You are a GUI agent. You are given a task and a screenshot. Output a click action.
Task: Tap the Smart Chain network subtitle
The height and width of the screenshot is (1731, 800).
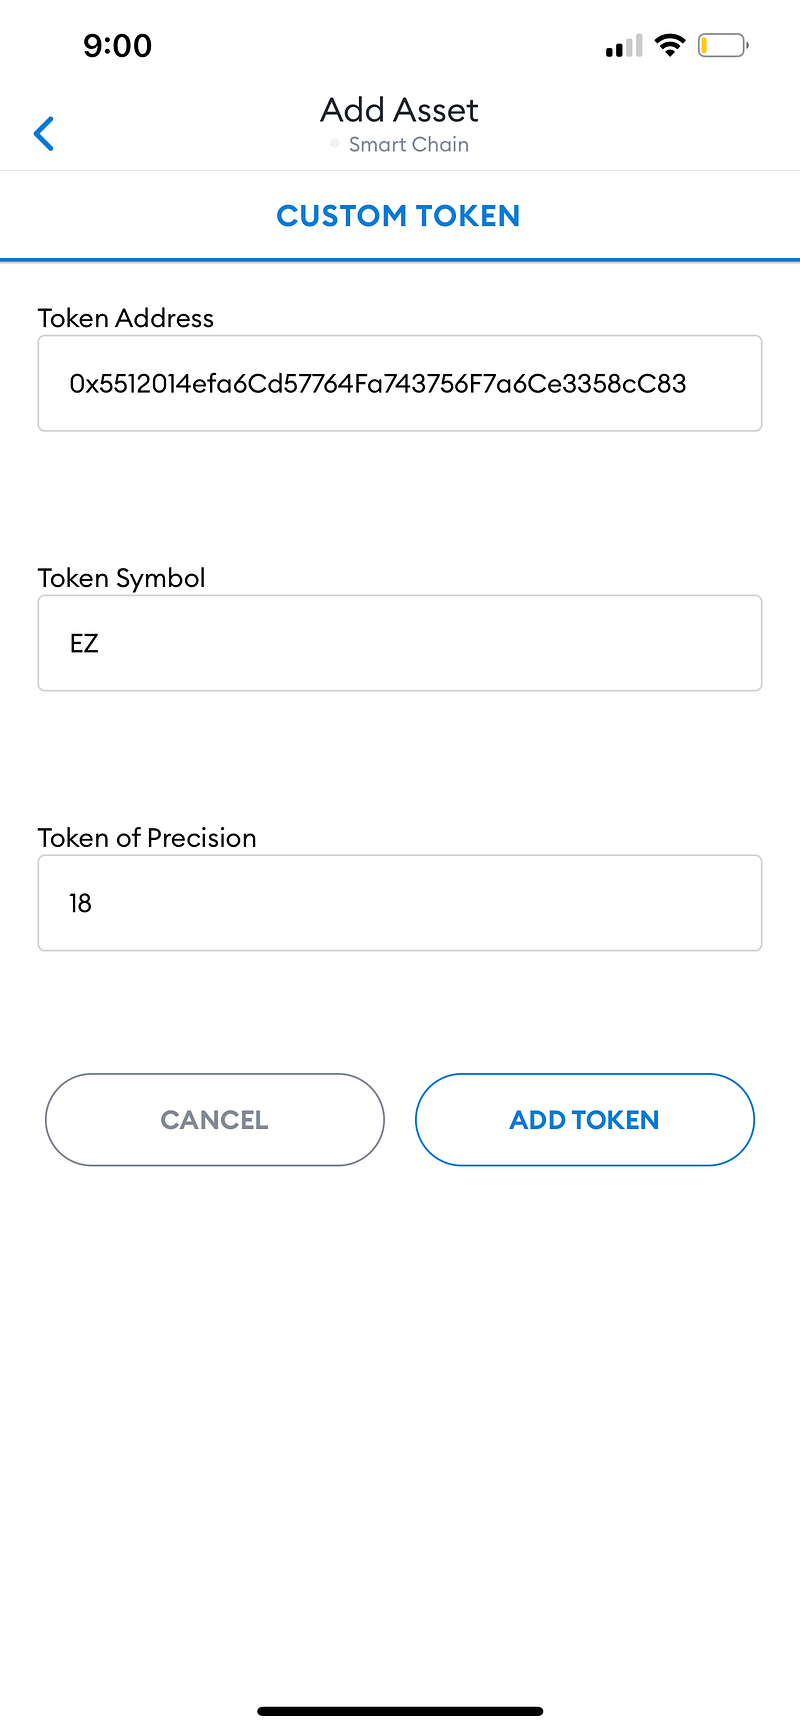tap(408, 144)
